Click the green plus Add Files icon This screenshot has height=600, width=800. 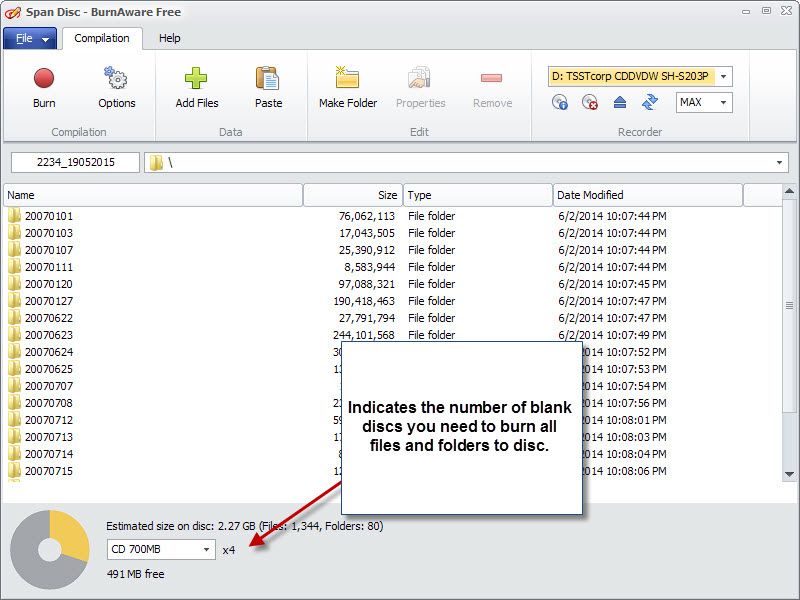tap(196, 78)
